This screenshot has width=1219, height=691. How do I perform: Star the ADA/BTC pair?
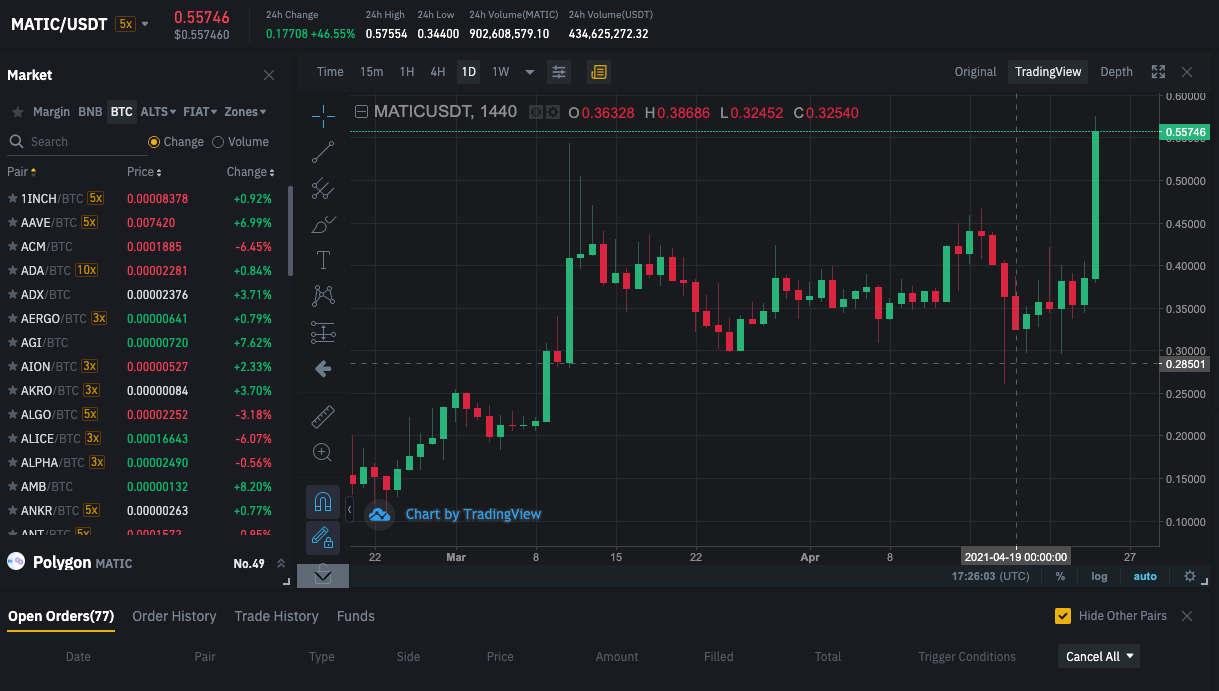click(x=12, y=270)
